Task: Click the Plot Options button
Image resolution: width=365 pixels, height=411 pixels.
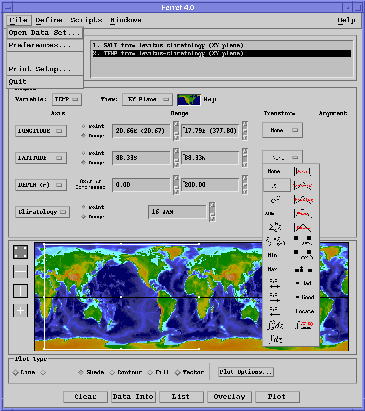Action: [246, 372]
